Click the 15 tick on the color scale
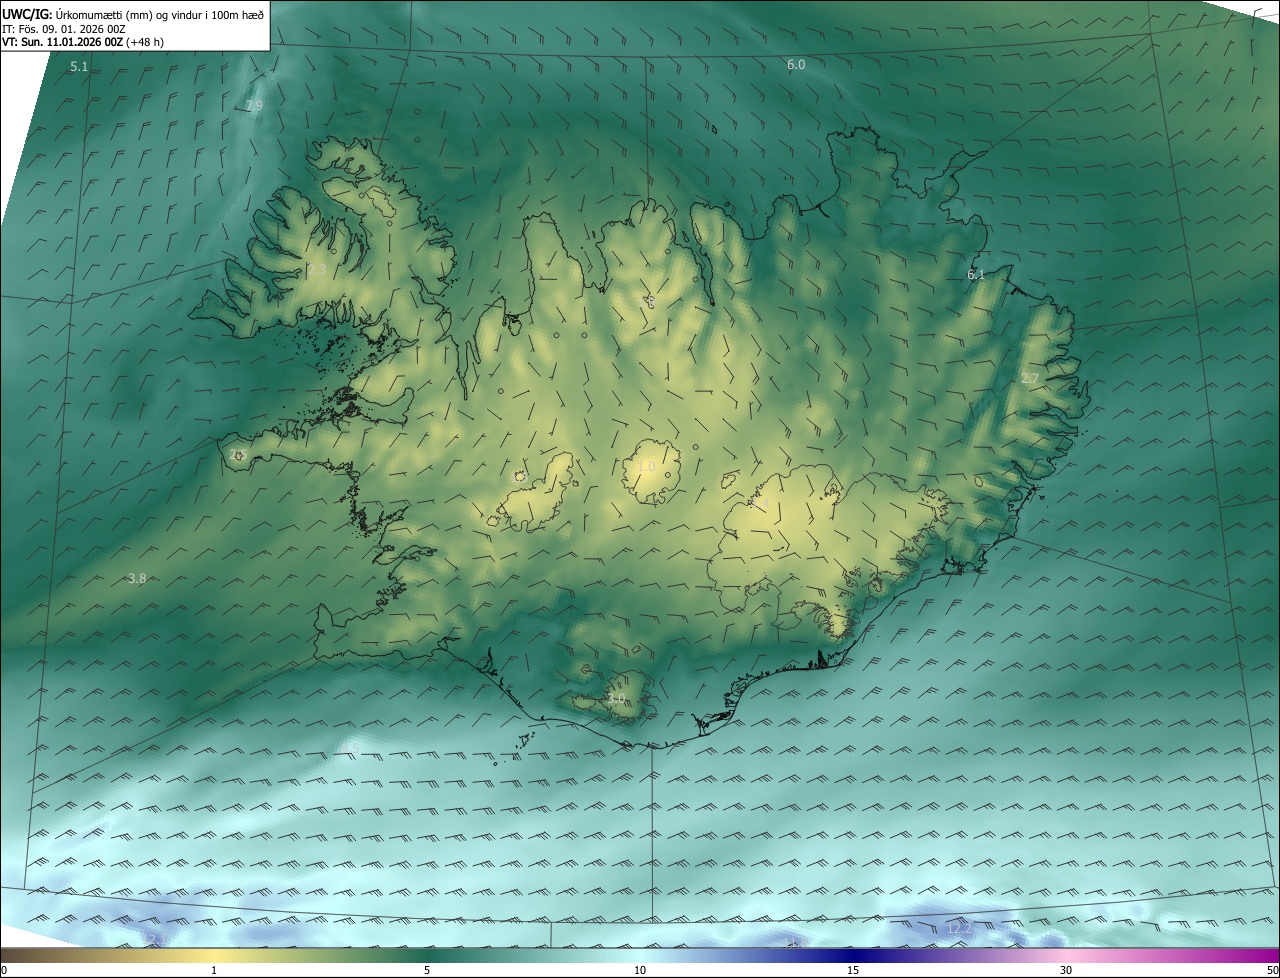 click(853, 970)
